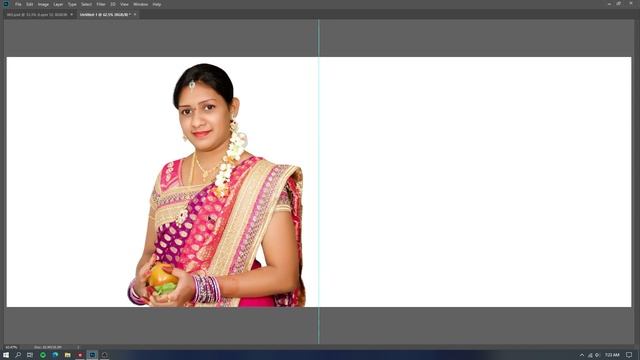Viewport: 640px width, 360px height.
Task: Click the volume icon in system tray
Action: tap(598, 355)
